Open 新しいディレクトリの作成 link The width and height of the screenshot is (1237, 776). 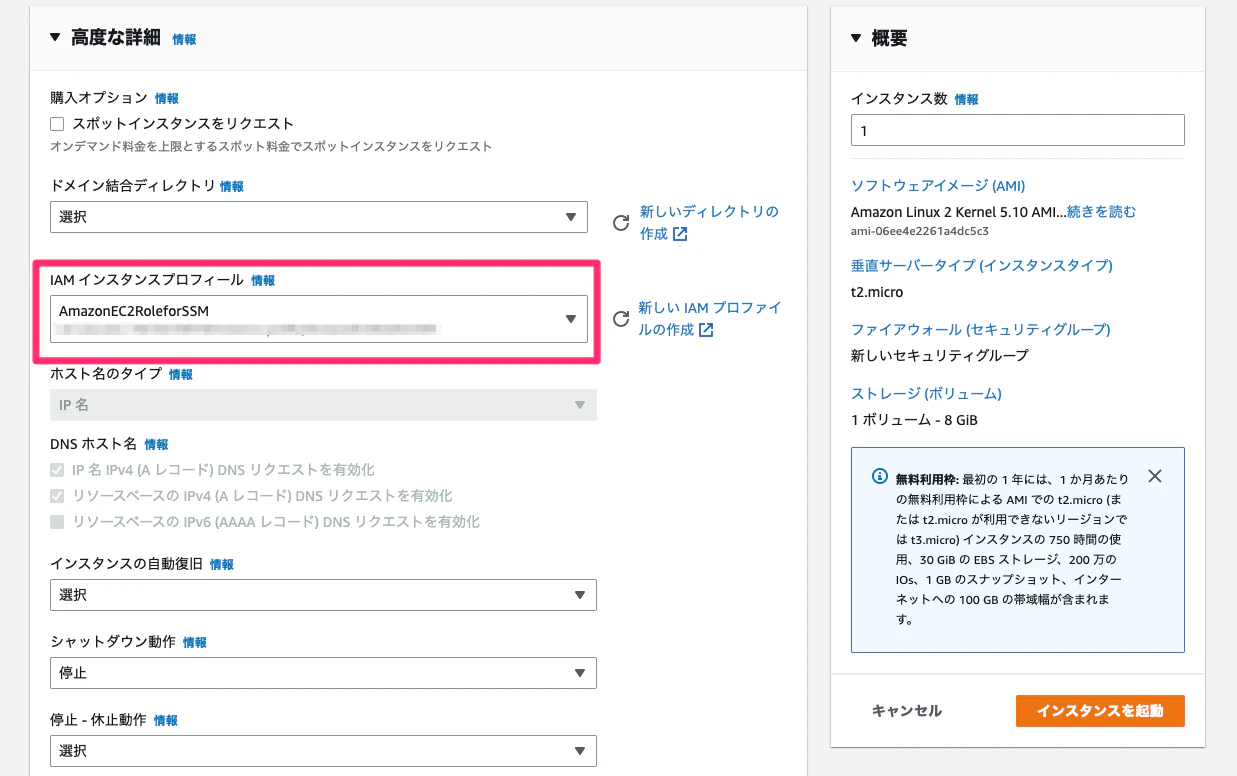click(x=708, y=222)
